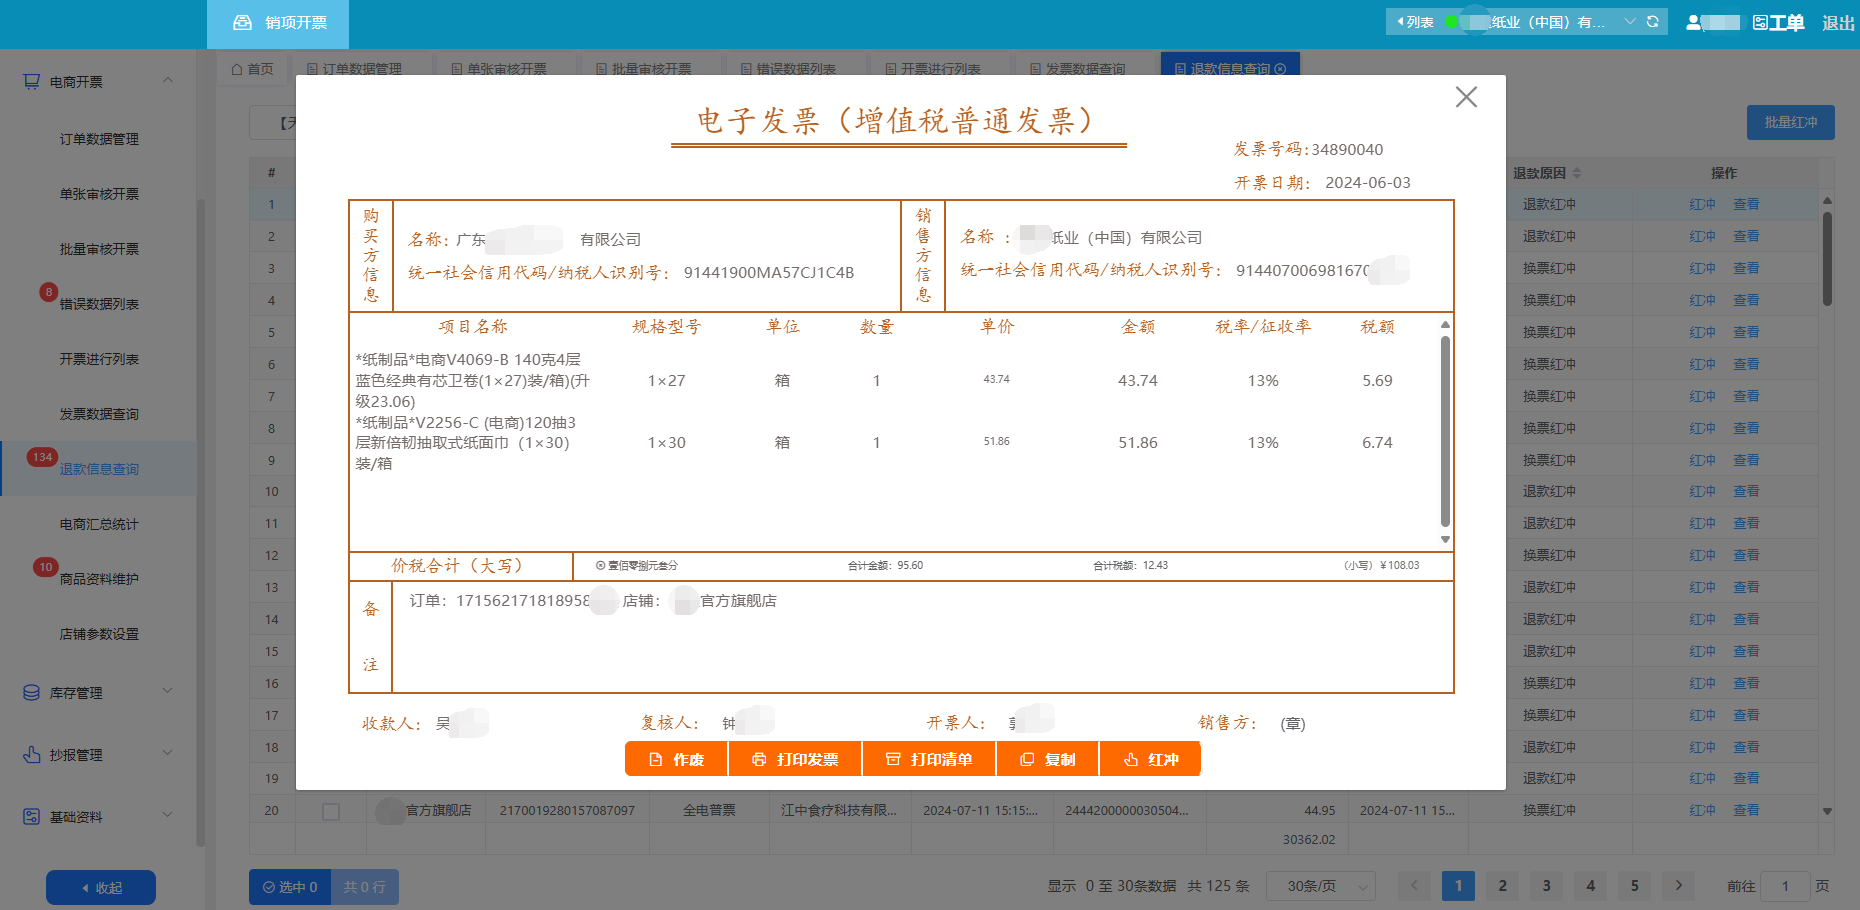Image resolution: width=1860 pixels, height=910 pixels.
Task: Open the 工单 work order link
Action: pos(1778,23)
